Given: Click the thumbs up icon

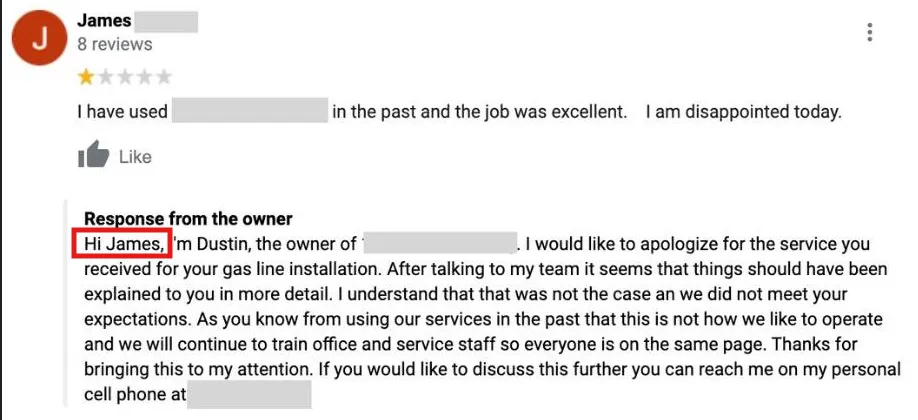Looking at the screenshot, I should pyautogui.click(x=93, y=156).
